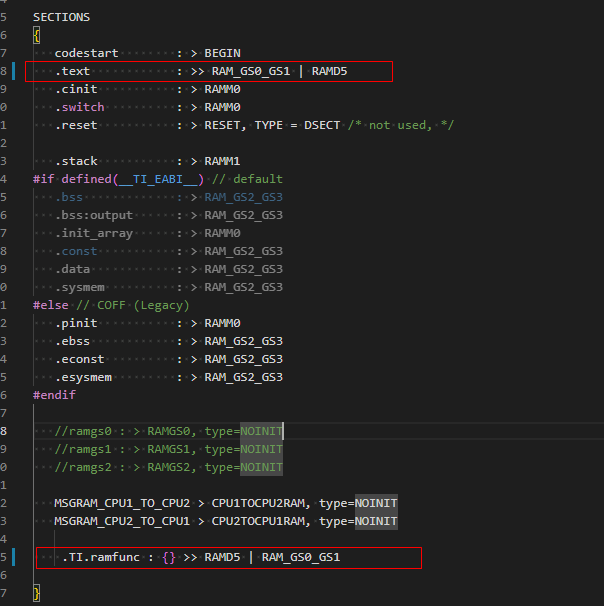Click DSECT on the .reset line
The height and width of the screenshot is (606, 604).
tap(322, 125)
